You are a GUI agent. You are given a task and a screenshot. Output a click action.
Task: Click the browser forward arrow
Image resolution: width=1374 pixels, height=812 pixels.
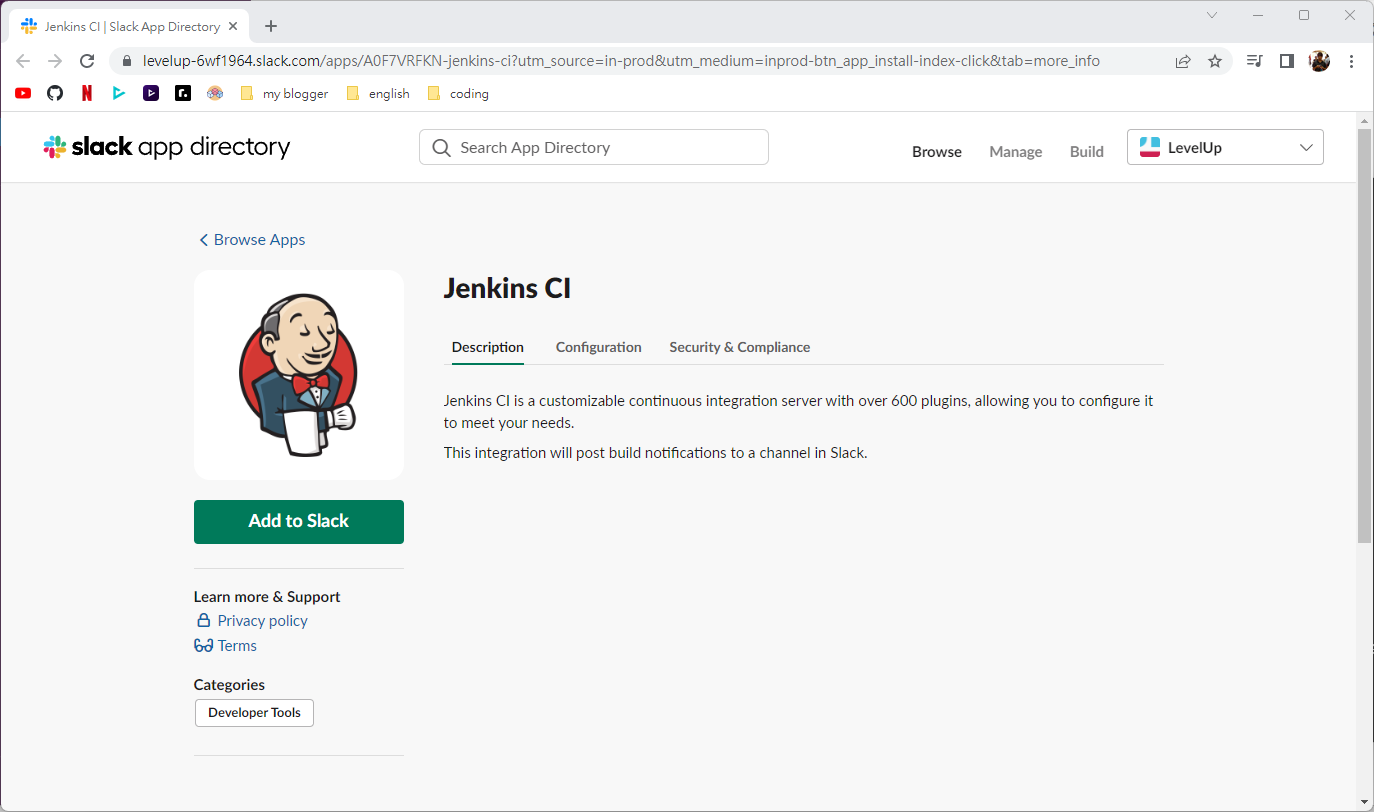point(55,61)
